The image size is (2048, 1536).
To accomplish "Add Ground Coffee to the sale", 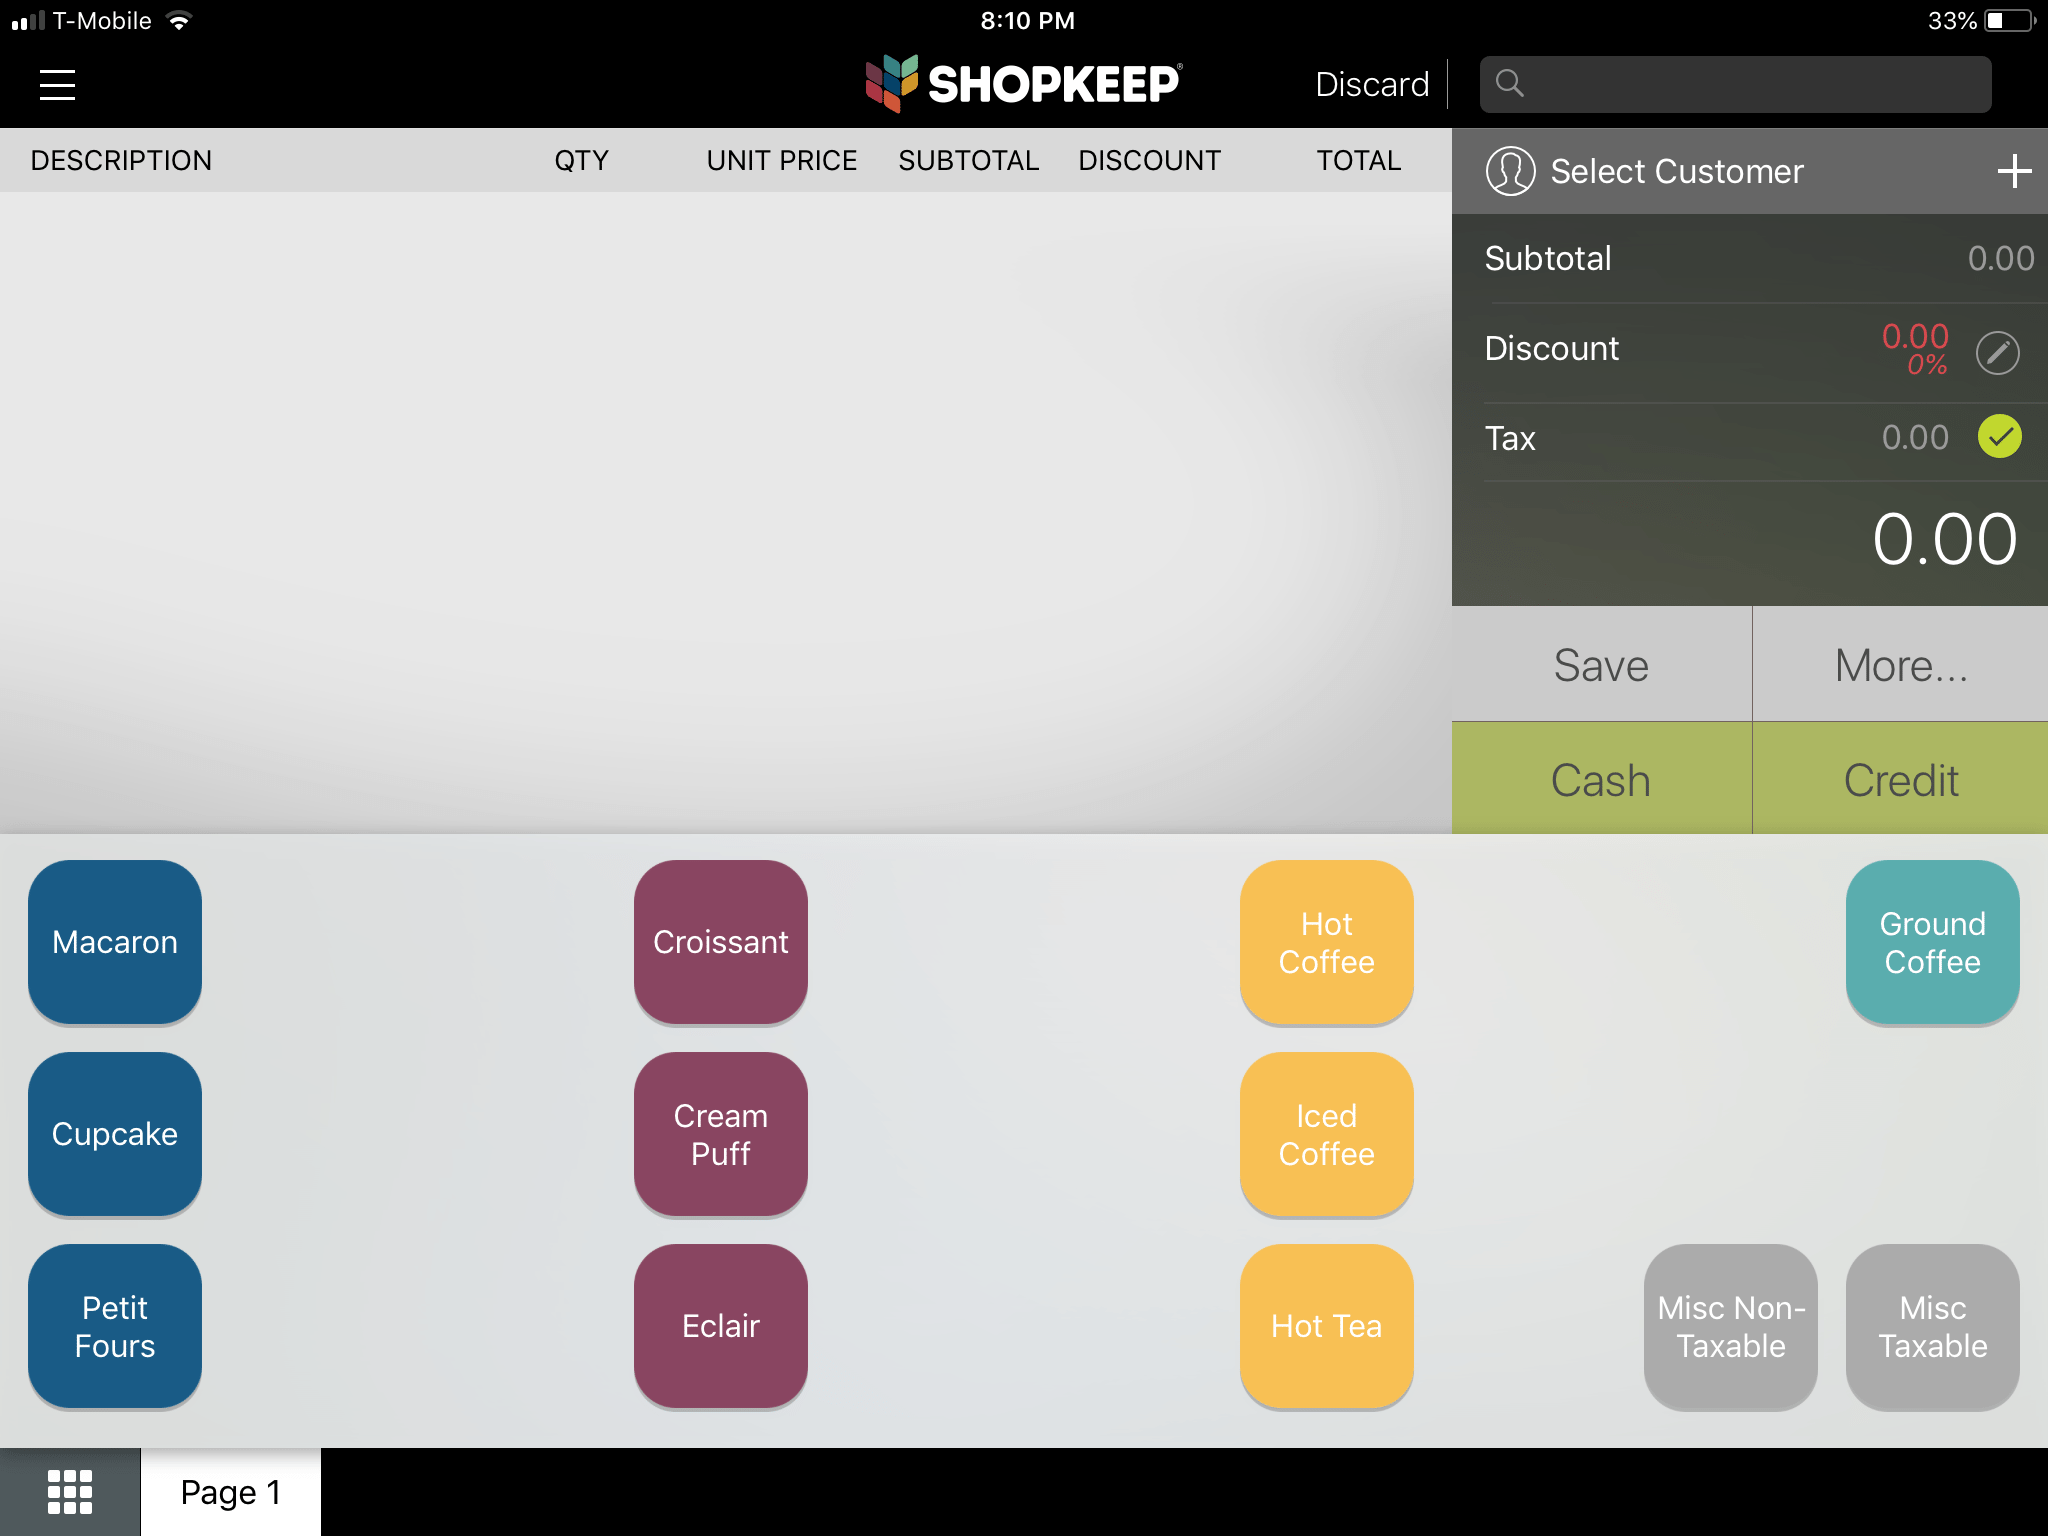I will tap(1933, 942).
